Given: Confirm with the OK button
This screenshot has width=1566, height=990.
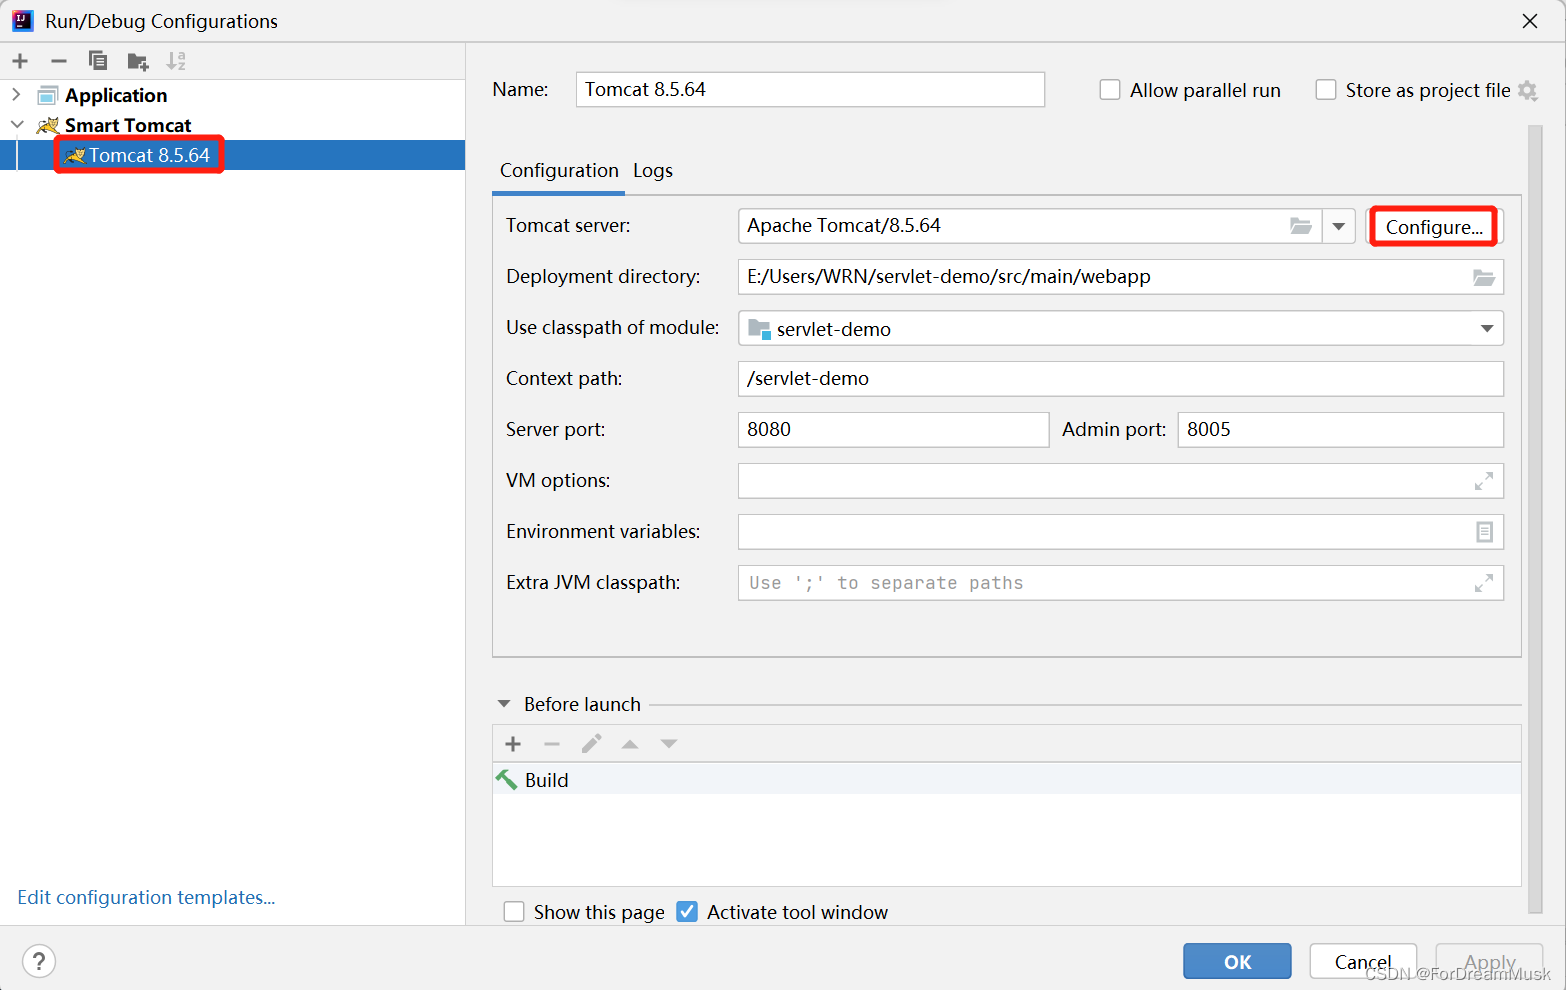Looking at the screenshot, I should tap(1237, 962).
